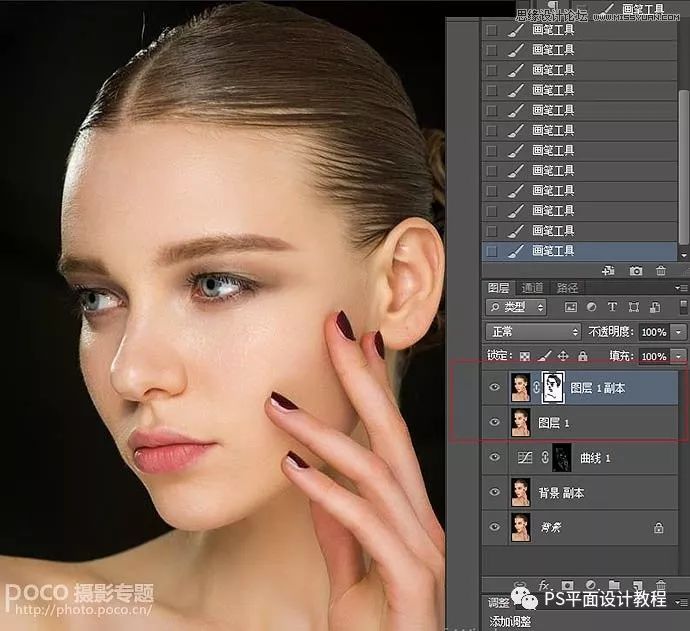Hide the 背景 副本 layer
This screenshot has height=631, width=690.
pos(494,492)
